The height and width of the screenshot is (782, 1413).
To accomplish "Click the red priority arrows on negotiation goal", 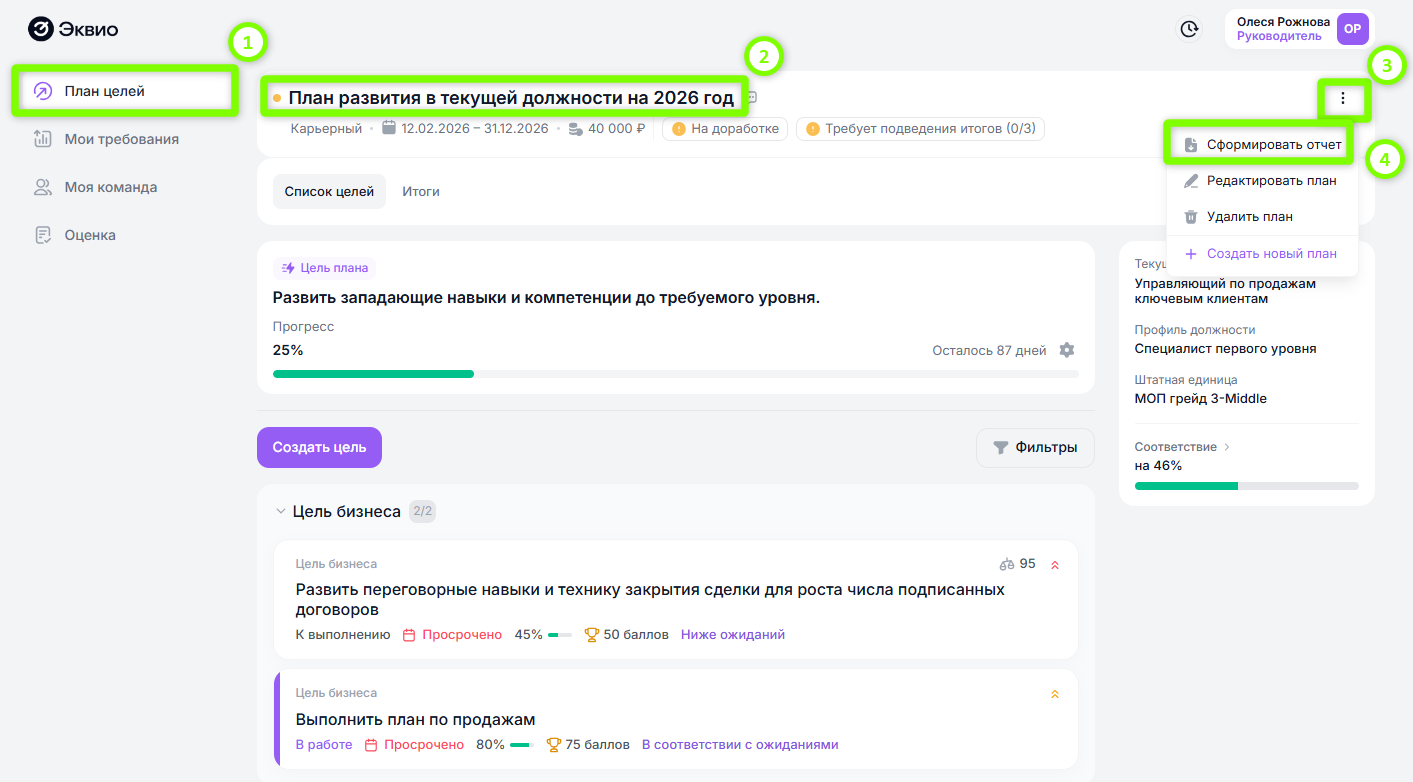I will [1054, 565].
